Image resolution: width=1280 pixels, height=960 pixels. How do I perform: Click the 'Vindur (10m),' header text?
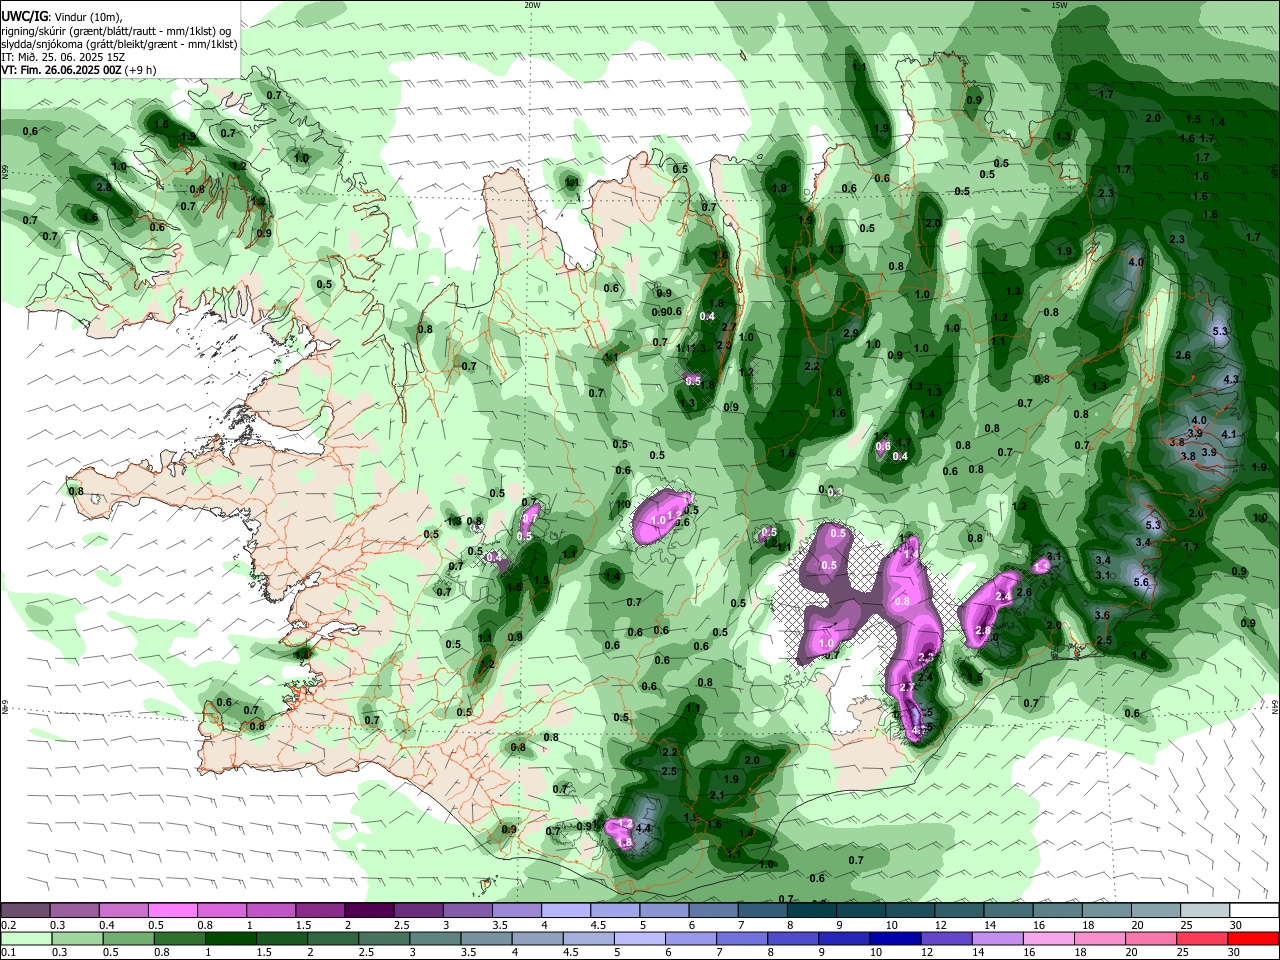tap(89, 17)
